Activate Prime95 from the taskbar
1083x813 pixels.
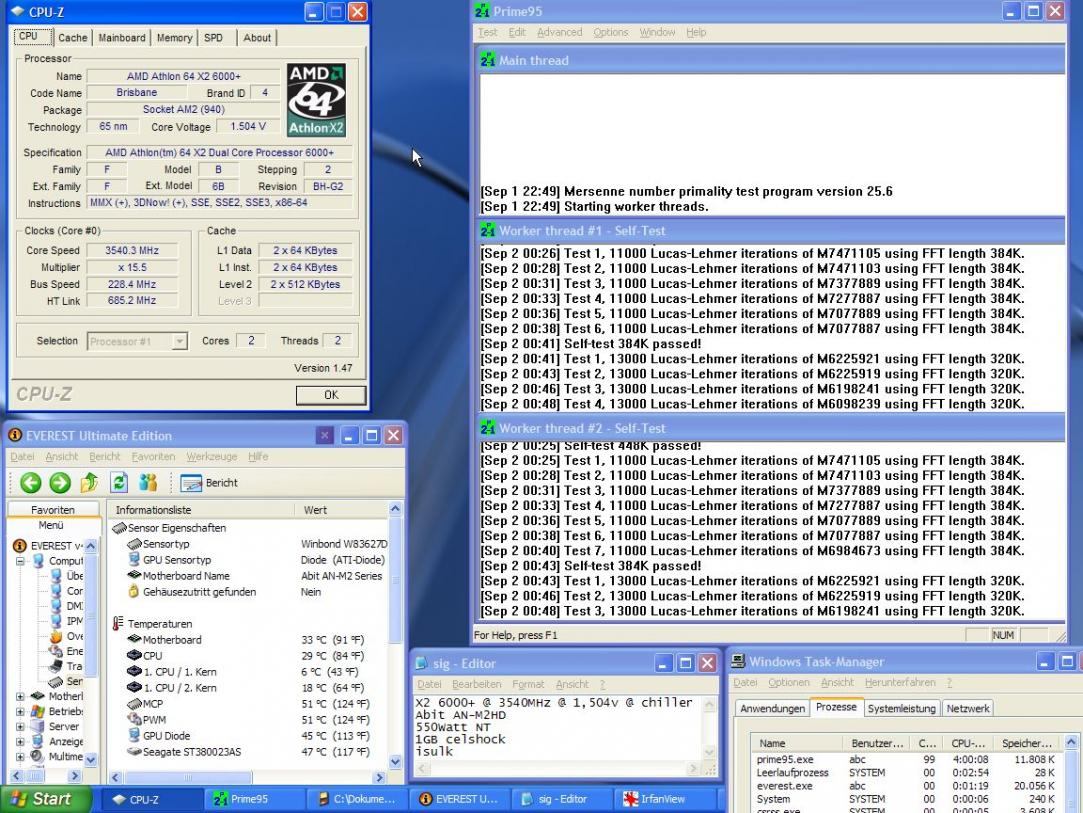[x=254, y=799]
